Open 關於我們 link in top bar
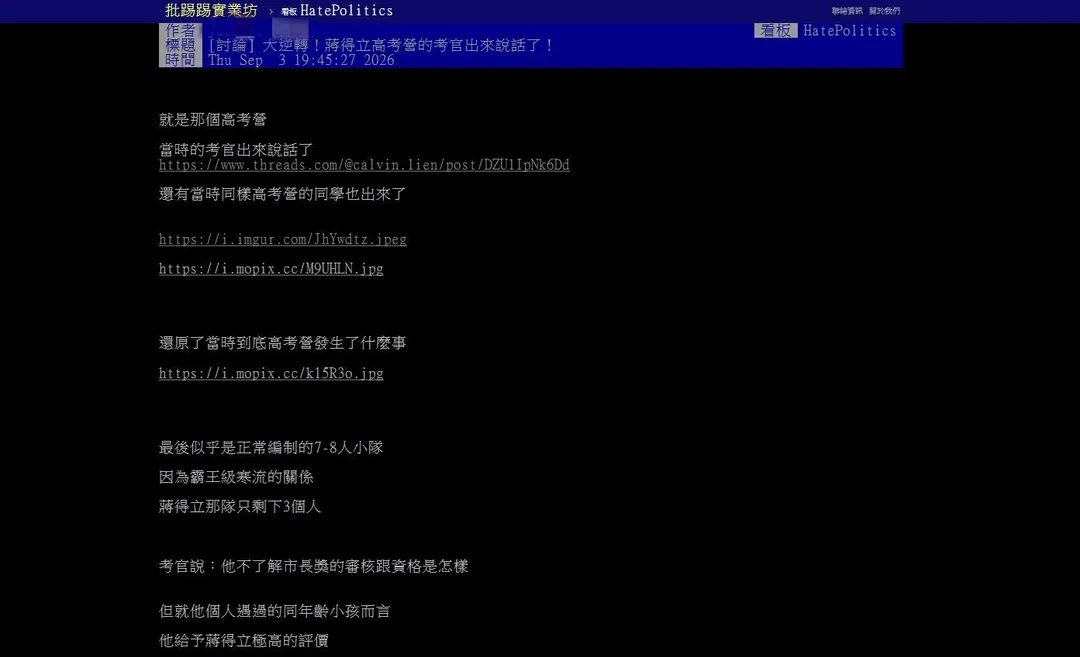Image resolution: width=1080 pixels, height=657 pixels. [884, 11]
